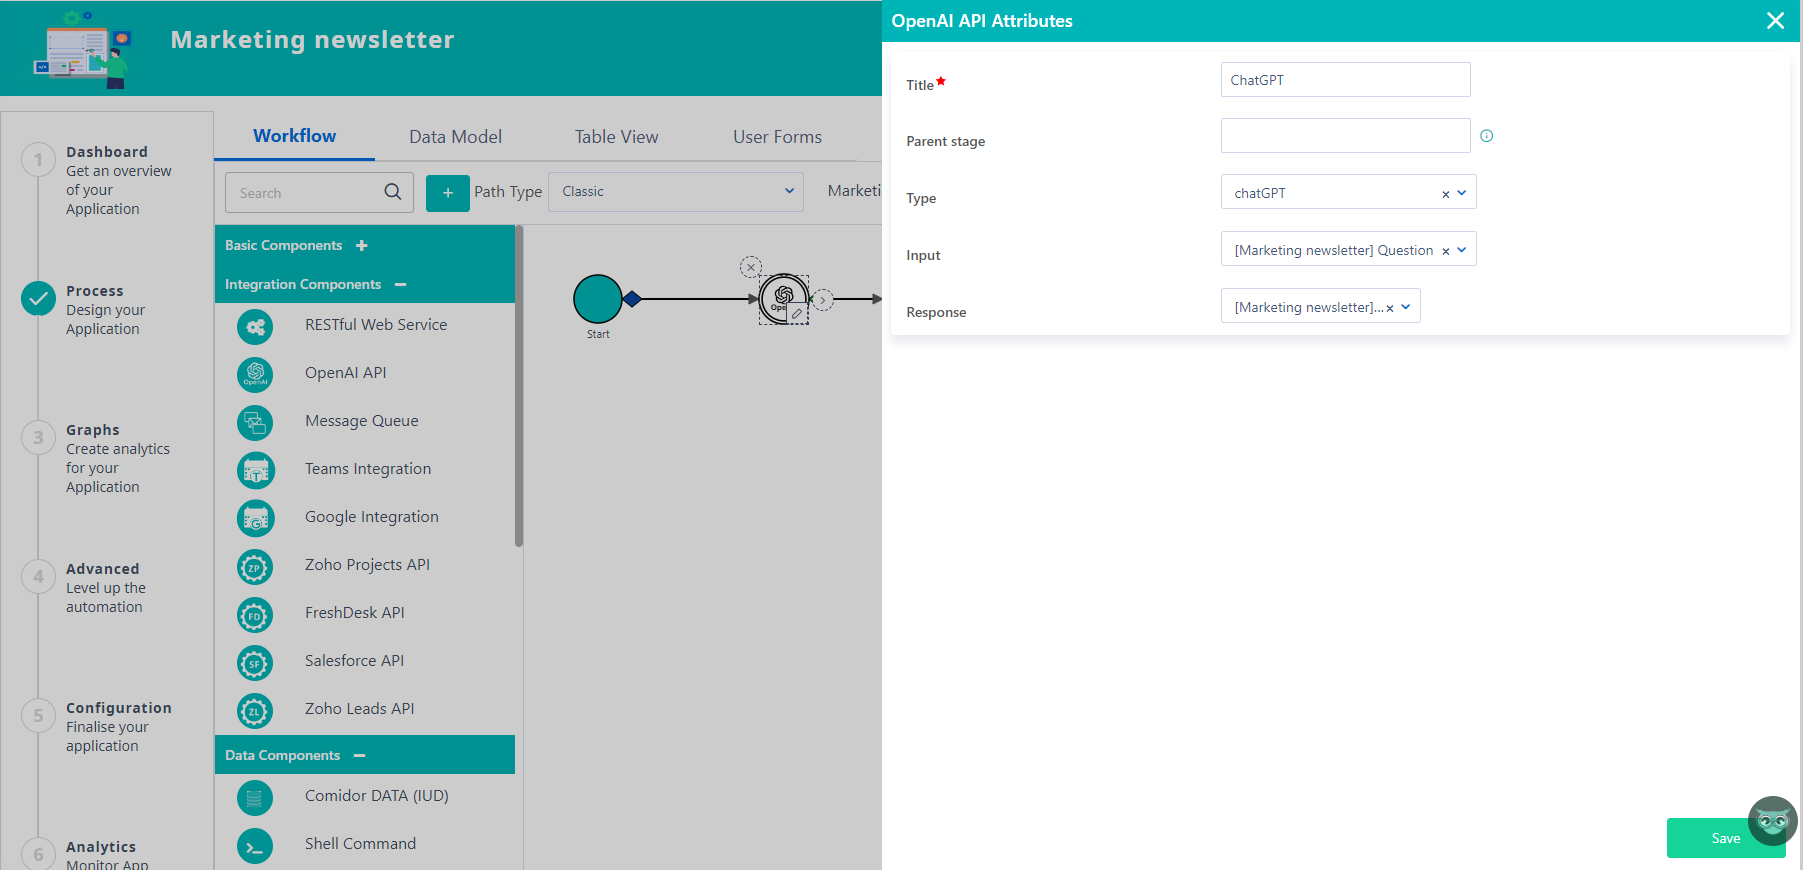Open the Path Type dropdown

click(676, 192)
